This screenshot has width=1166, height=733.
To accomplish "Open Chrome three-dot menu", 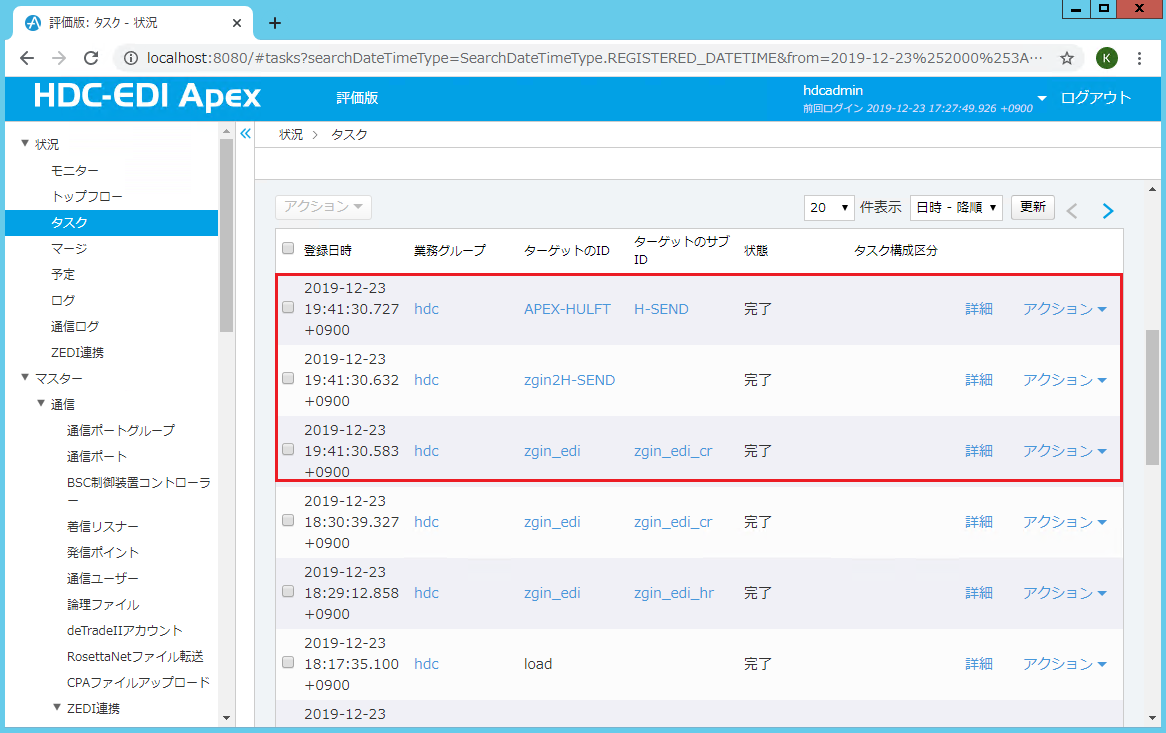I will pyautogui.click(x=1139, y=58).
